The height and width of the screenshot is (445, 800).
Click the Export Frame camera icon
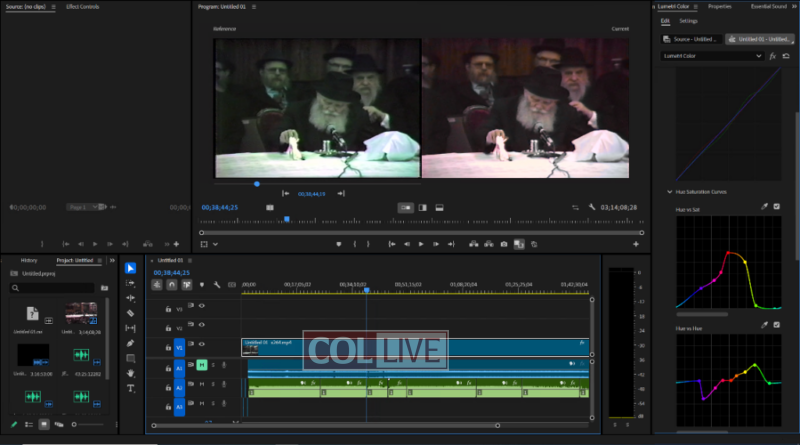point(503,244)
